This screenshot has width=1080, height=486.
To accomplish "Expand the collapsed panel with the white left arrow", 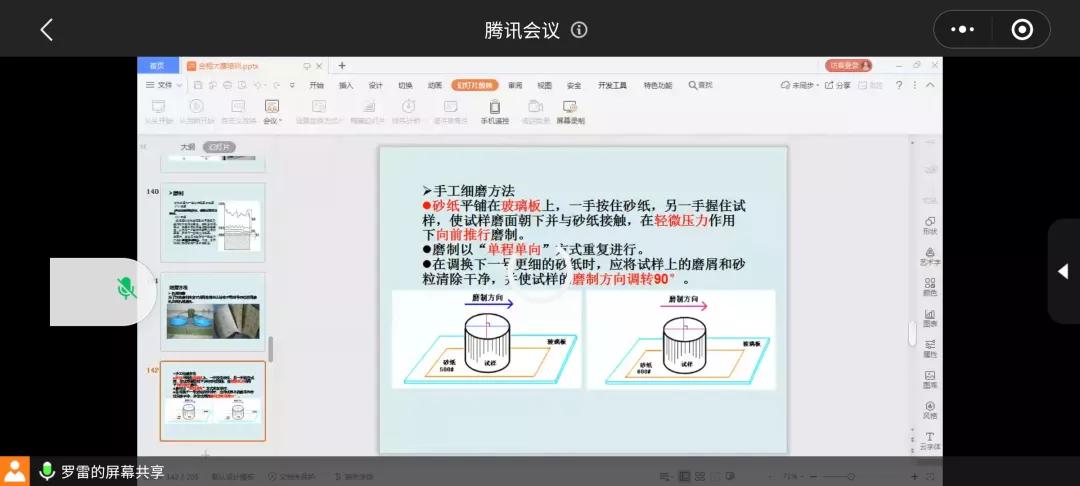I will (1062, 271).
